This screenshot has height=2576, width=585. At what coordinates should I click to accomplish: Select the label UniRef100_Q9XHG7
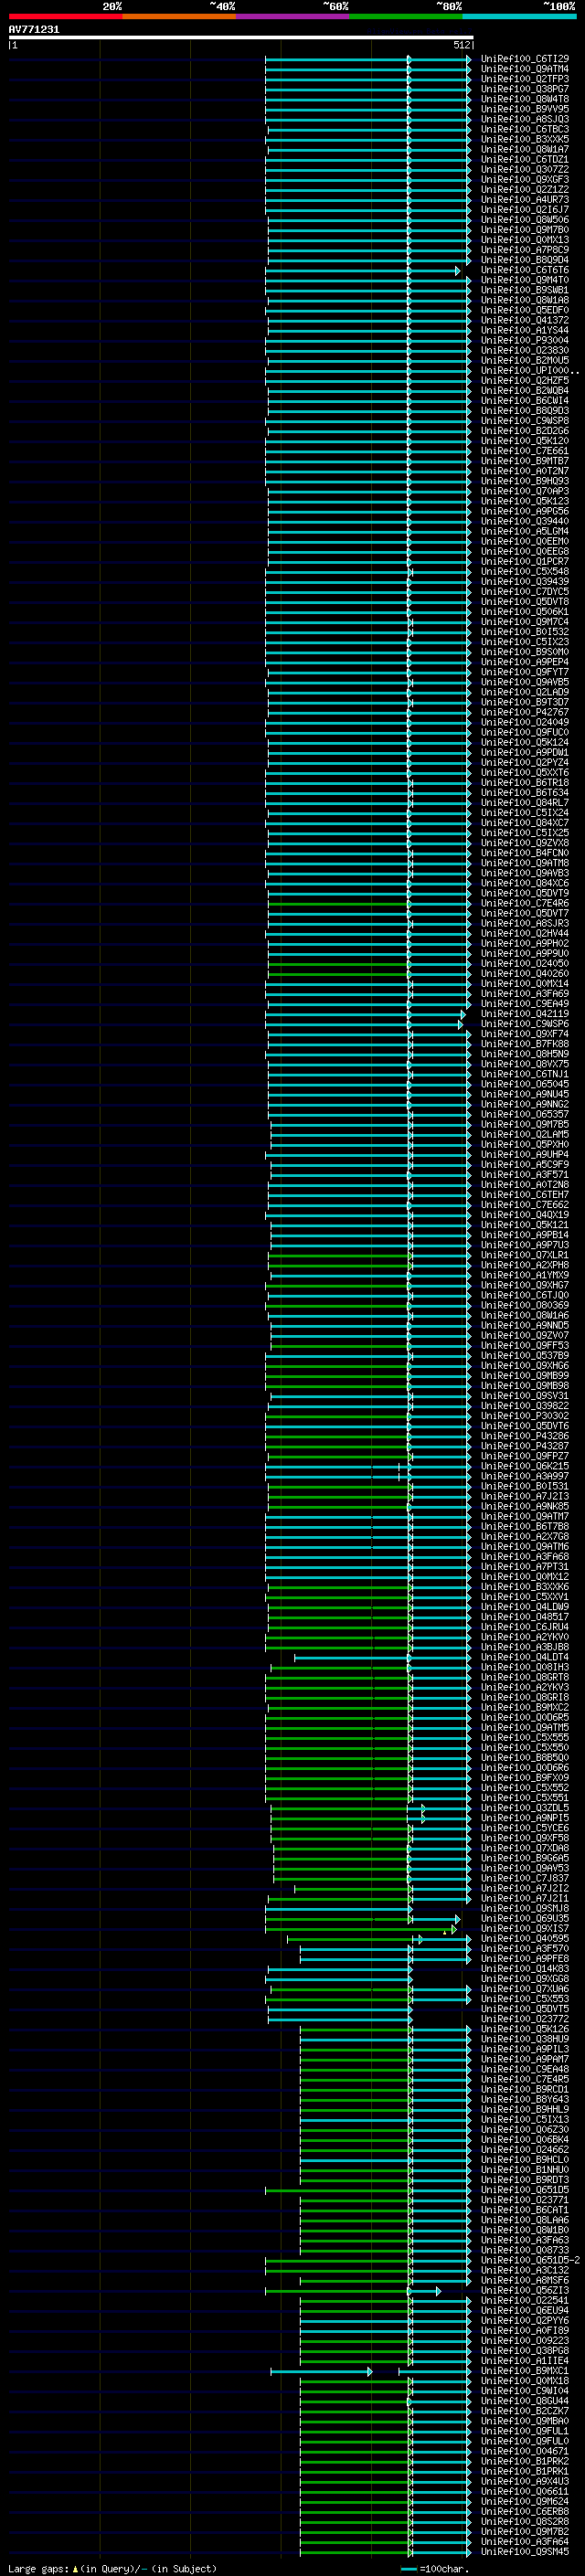525,1285
